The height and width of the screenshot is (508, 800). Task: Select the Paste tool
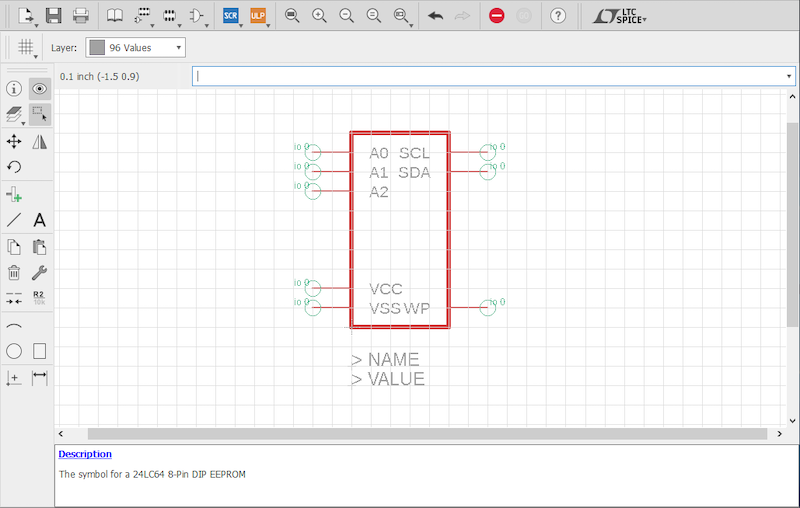39,247
